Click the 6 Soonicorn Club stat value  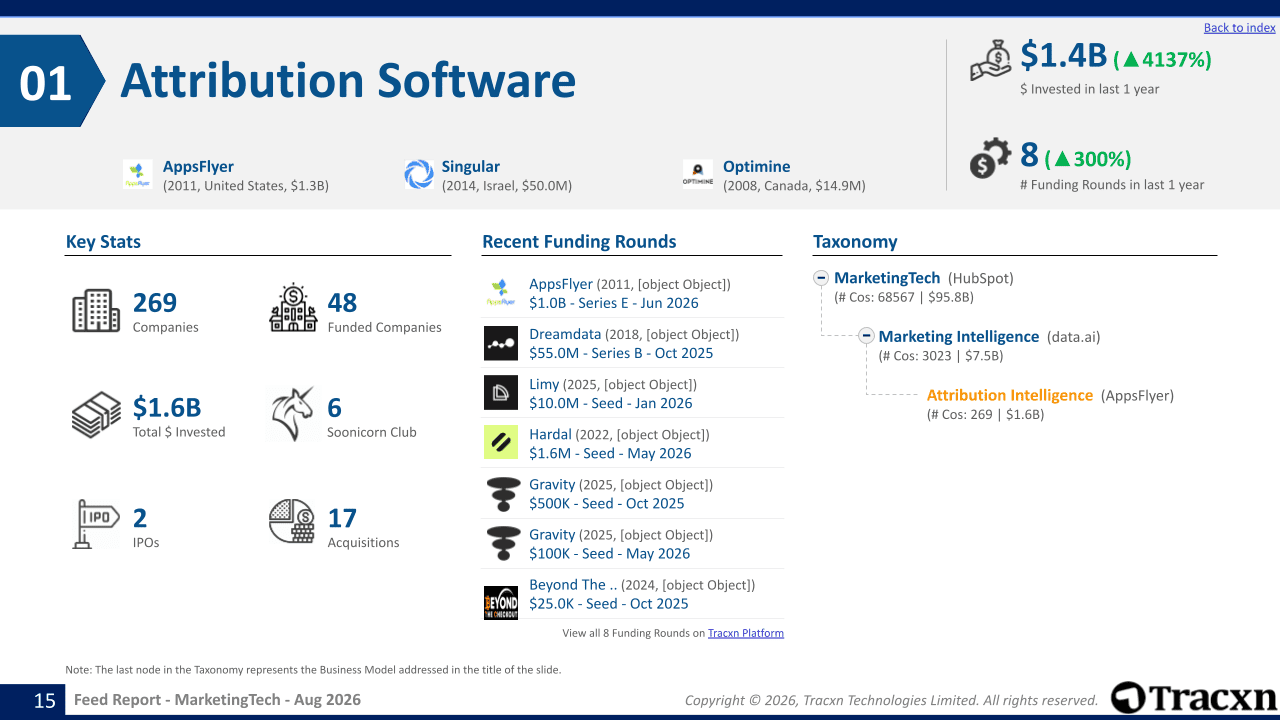[x=334, y=407]
